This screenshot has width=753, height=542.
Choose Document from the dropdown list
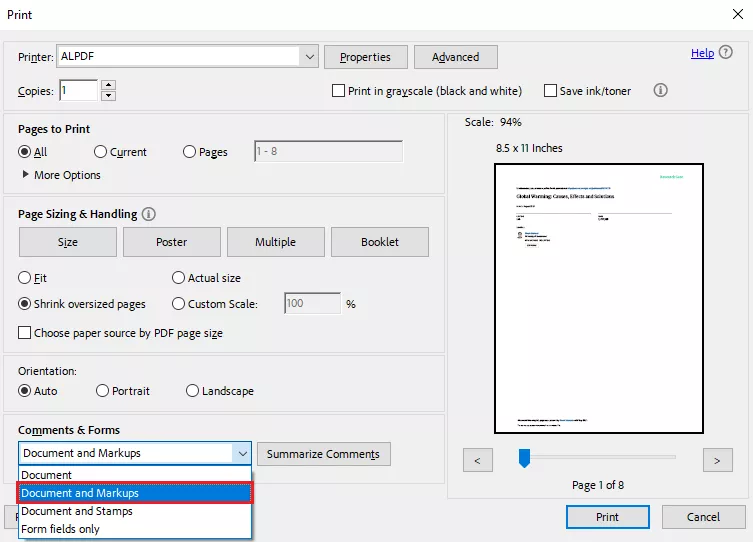click(134, 475)
